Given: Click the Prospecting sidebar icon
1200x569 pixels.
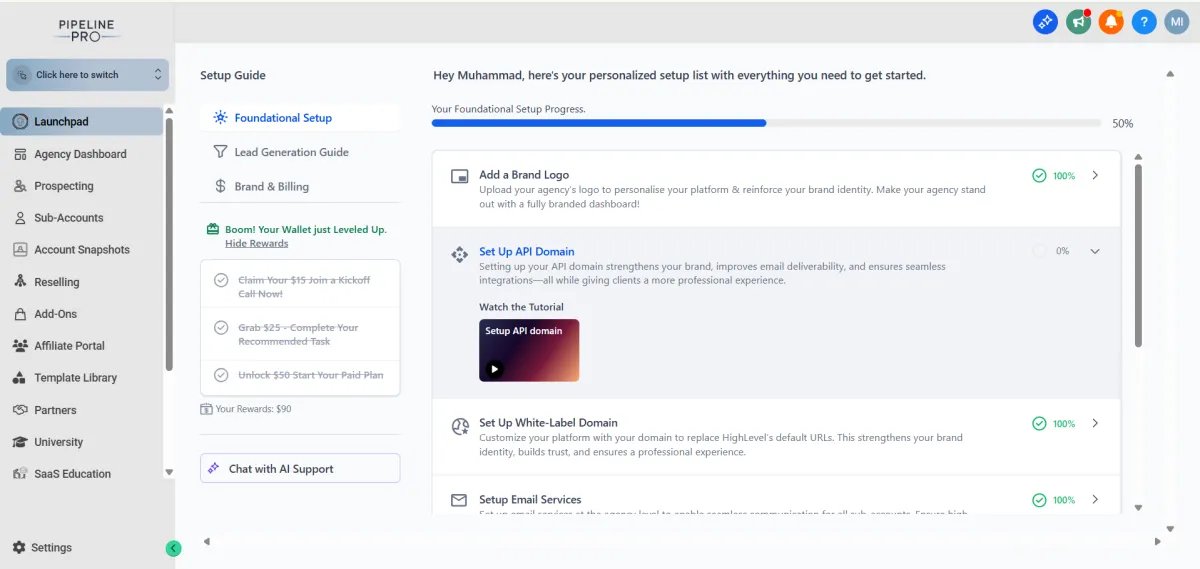Looking at the screenshot, I should click(x=20, y=186).
